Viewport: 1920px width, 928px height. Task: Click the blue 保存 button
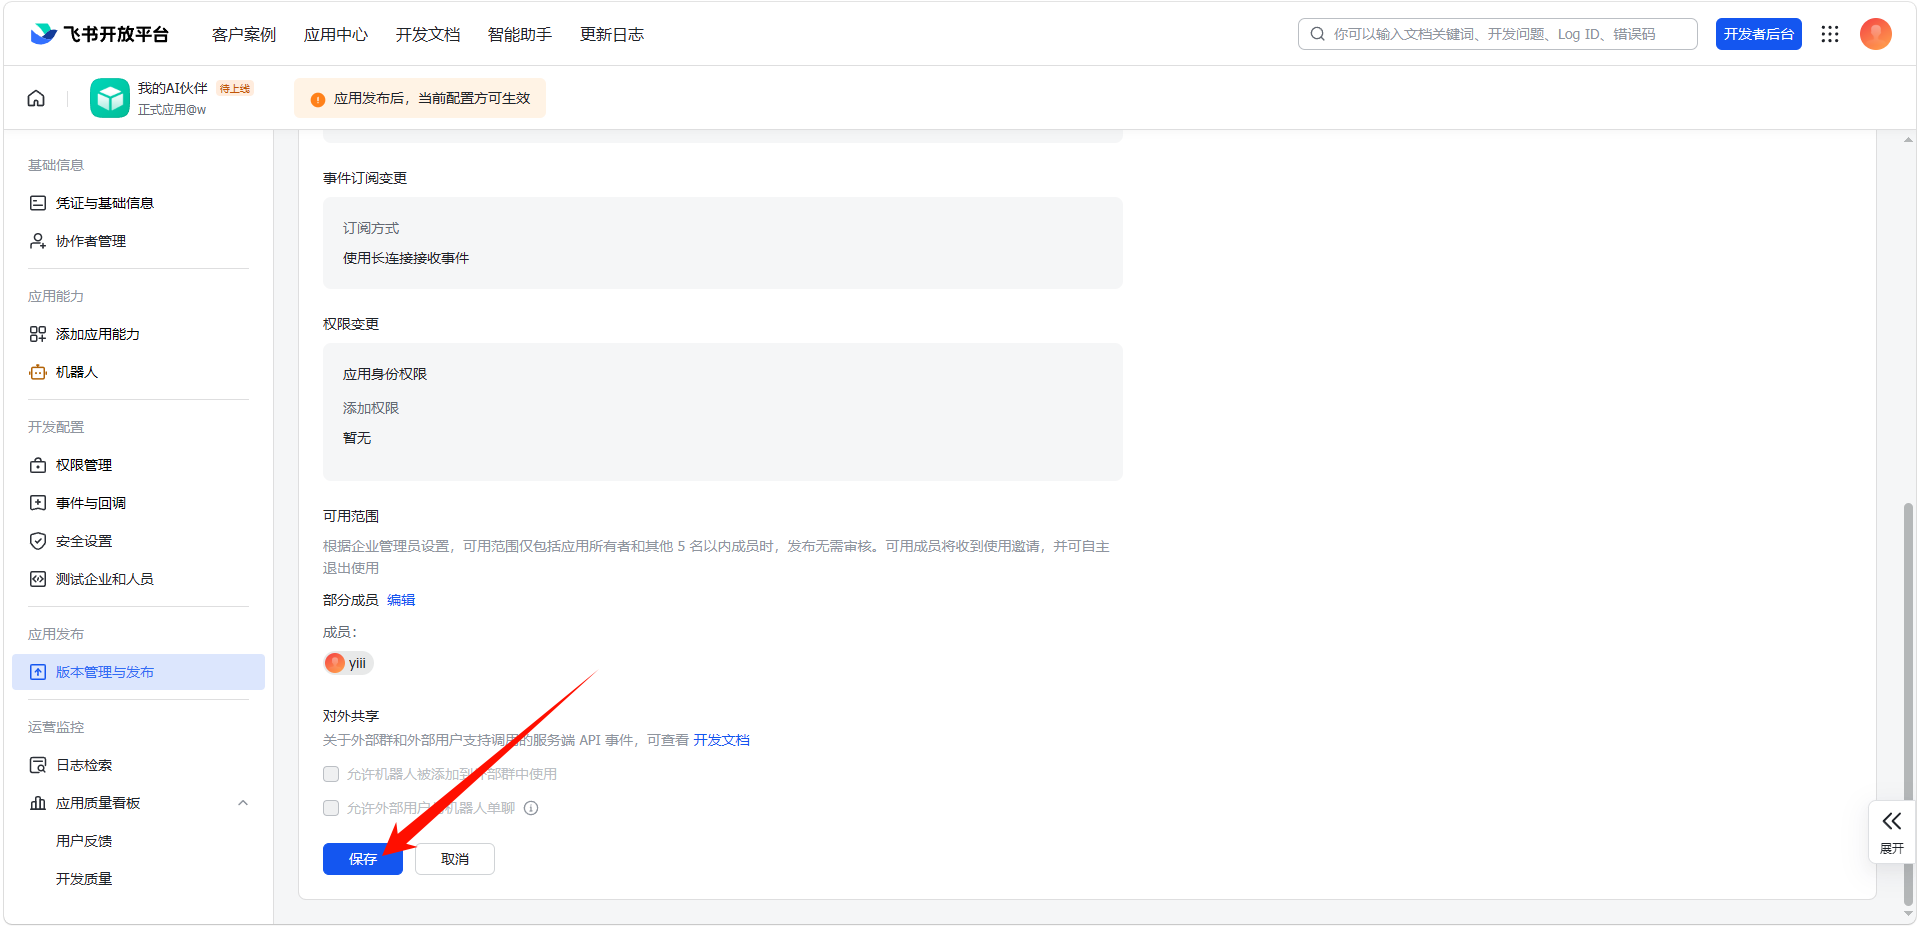click(x=363, y=859)
